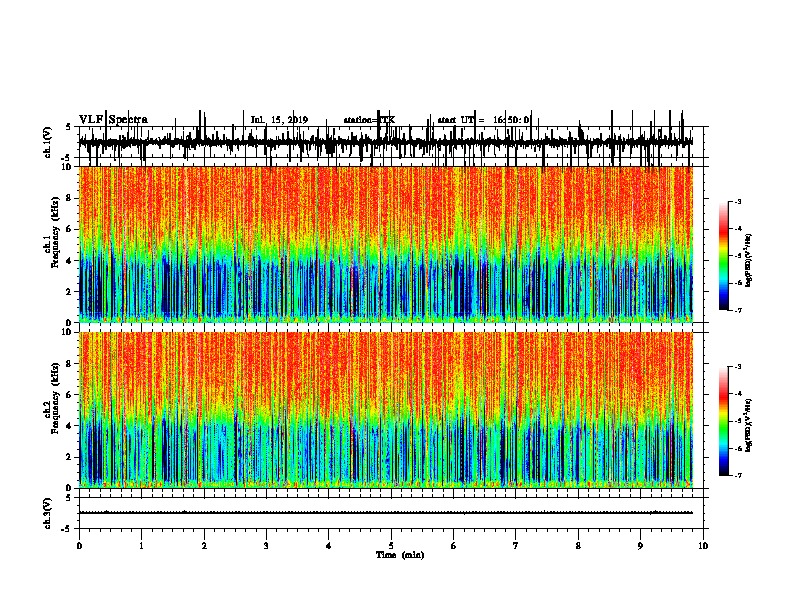The height and width of the screenshot is (612, 792).
Task: Click time axis tick label '3'
Action: coord(266,546)
